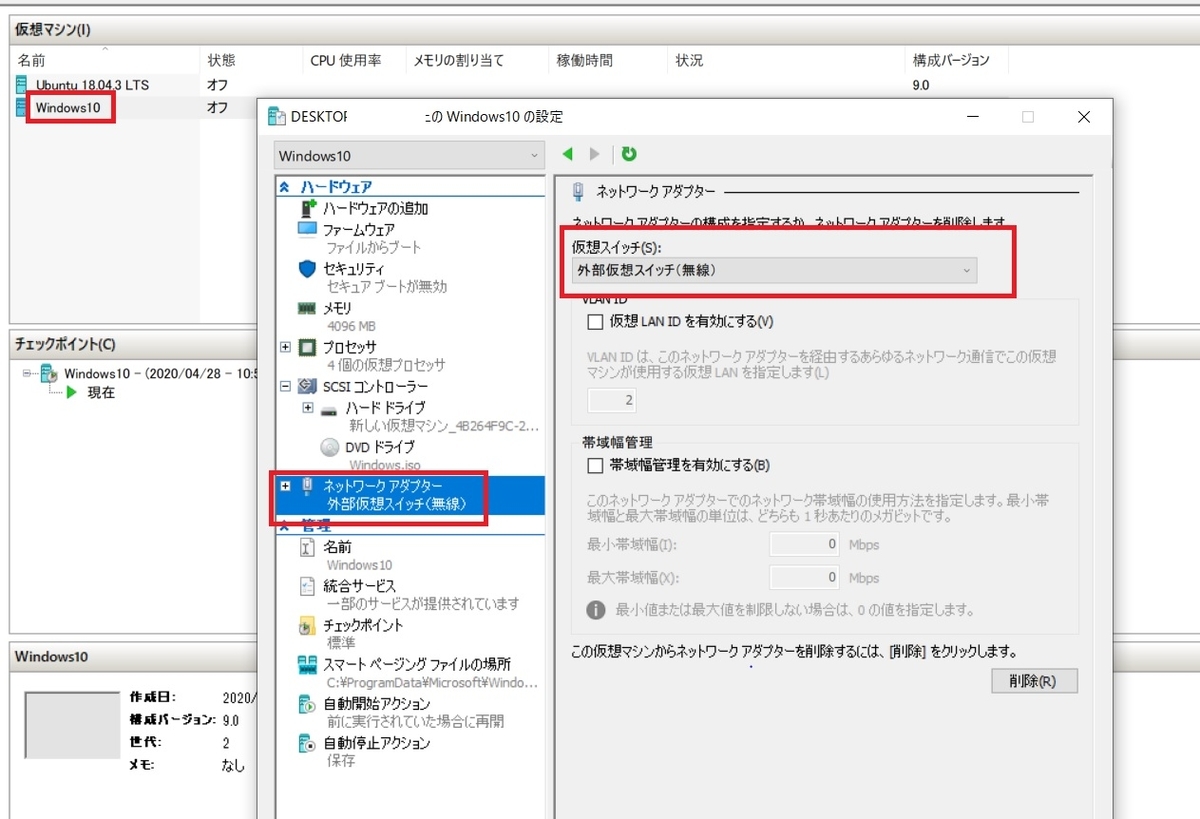
Task: Click the Windows10 VM thumbnail in details pane
Action: click(72, 725)
